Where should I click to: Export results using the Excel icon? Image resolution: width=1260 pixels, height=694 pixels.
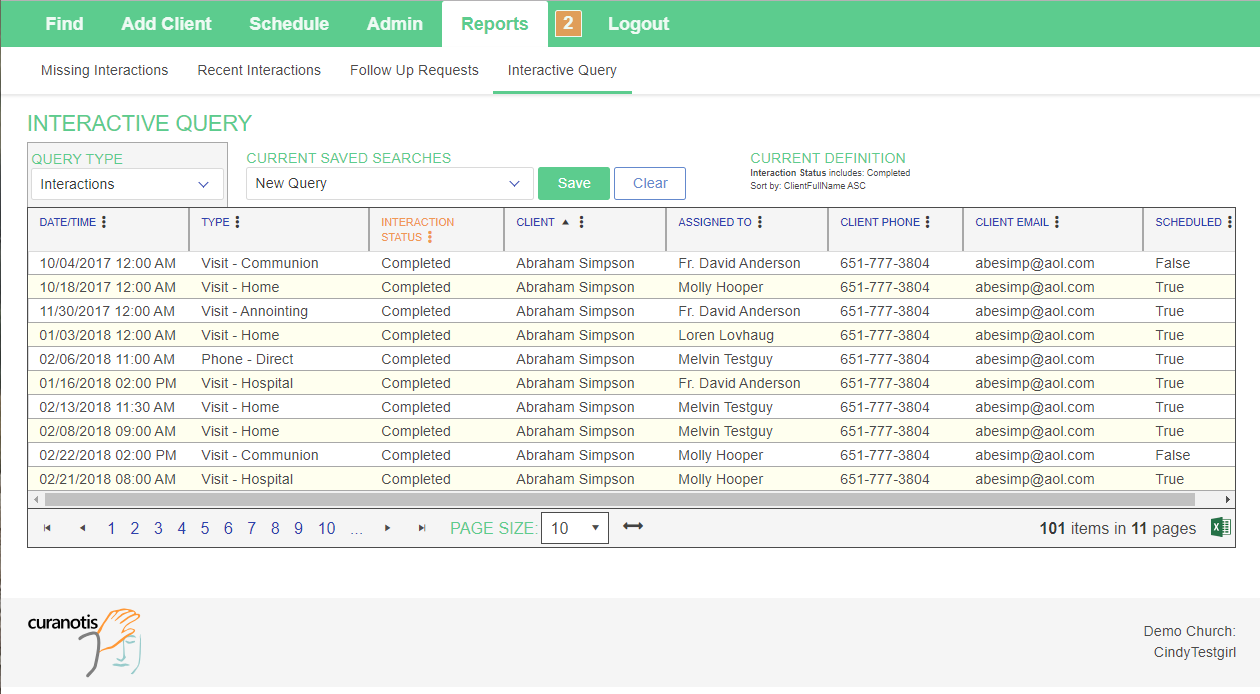point(1220,528)
